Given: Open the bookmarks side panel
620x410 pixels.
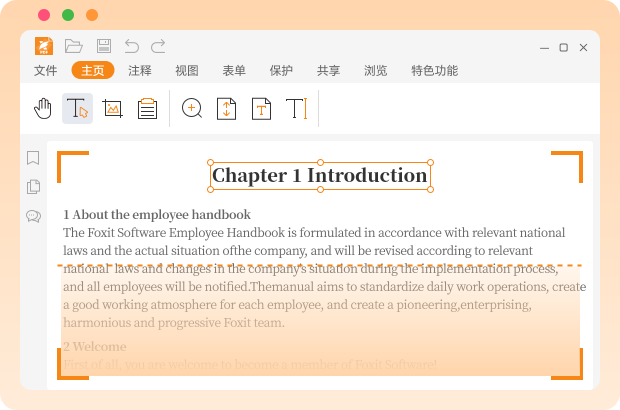Looking at the screenshot, I should (x=33, y=158).
